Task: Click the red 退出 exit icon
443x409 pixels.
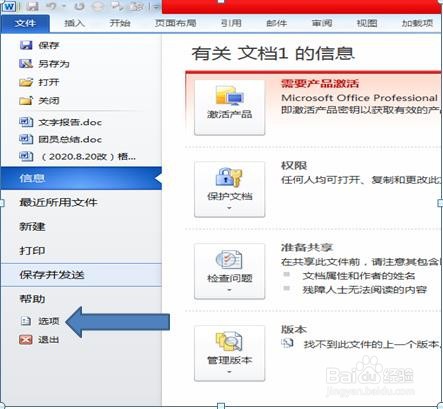Action: 26,340
